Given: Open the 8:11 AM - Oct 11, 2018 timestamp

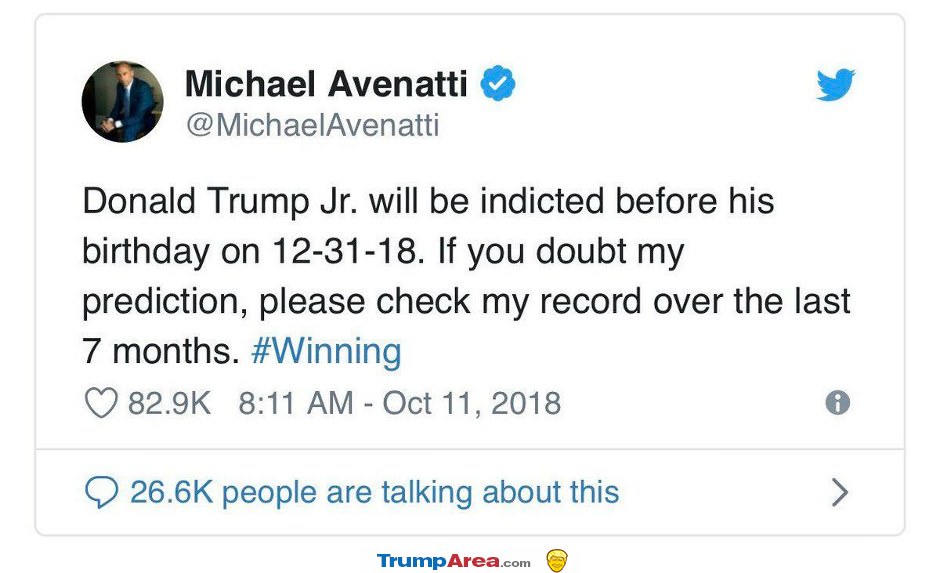Looking at the screenshot, I should (400, 403).
